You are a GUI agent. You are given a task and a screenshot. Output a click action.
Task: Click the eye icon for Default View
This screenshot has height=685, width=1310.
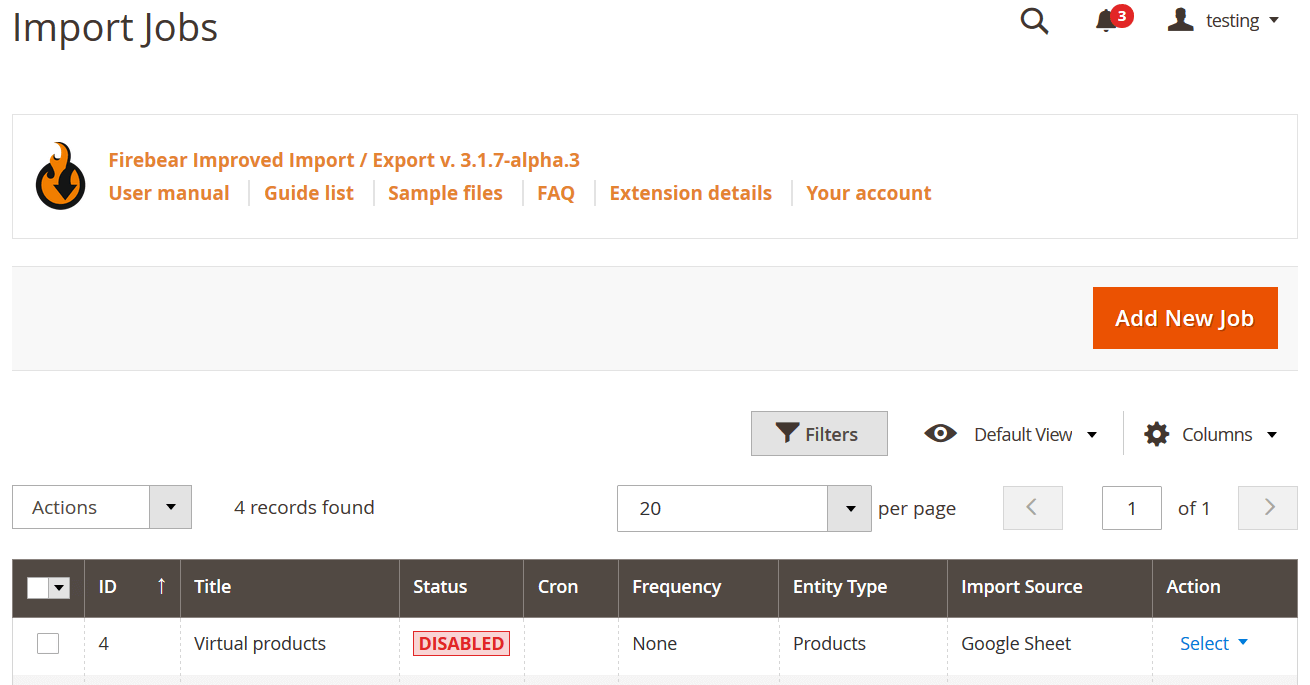pyautogui.click(x=940, y=433)
